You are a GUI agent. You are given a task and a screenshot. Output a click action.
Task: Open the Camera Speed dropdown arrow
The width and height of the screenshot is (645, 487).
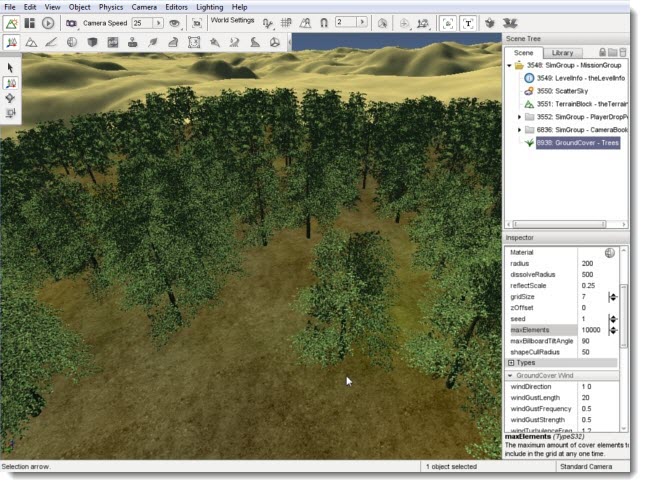(158, 22)
